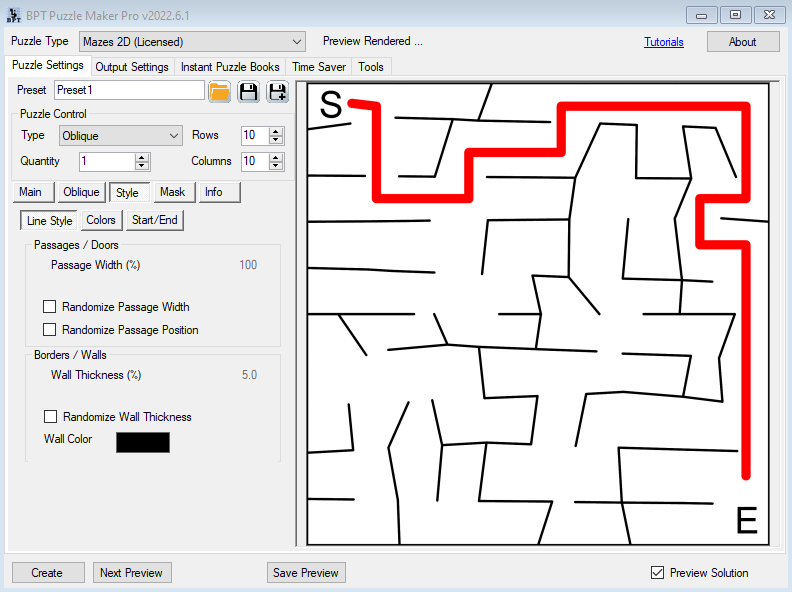Increase Columns value with up arrow
Image resolution: width=792 pixels, height=592 pixels.
tap(276, 158)
